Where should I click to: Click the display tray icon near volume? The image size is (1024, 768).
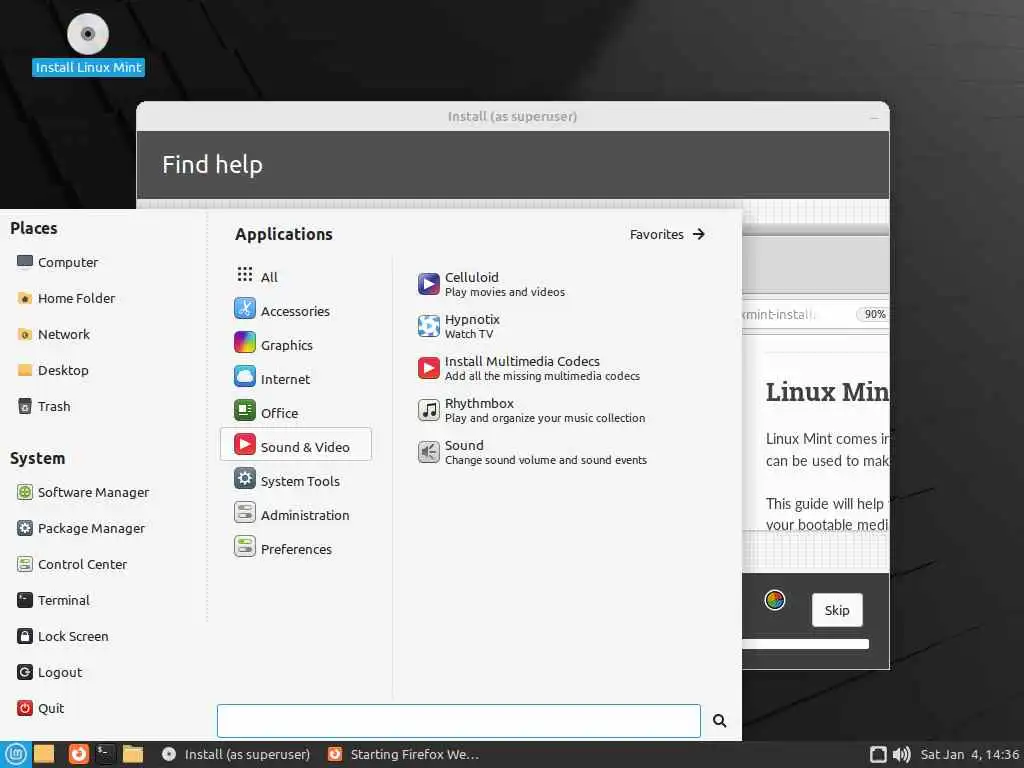coord(878,755)
